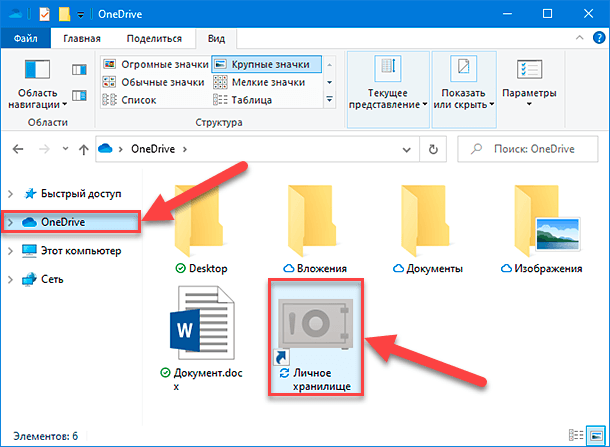Open Customize Quick Access Toolbar dropdown

click(x=80, y=15)
